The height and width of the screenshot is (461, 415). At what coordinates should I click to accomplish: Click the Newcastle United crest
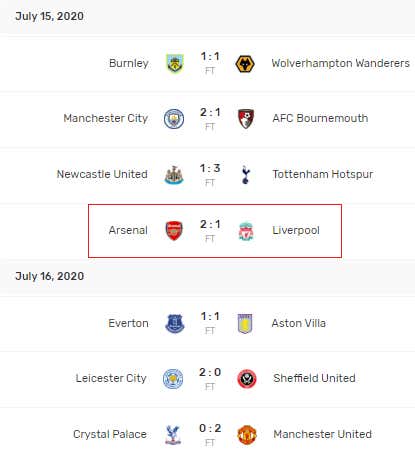click(174, 175)
